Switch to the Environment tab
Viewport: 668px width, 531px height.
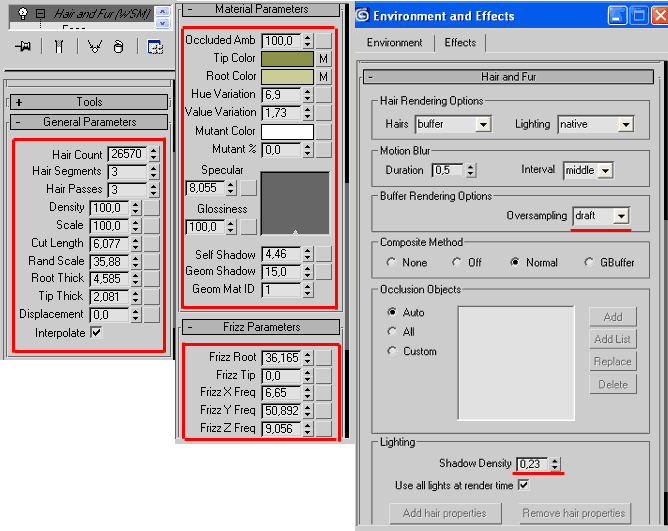tap(394, 43)
